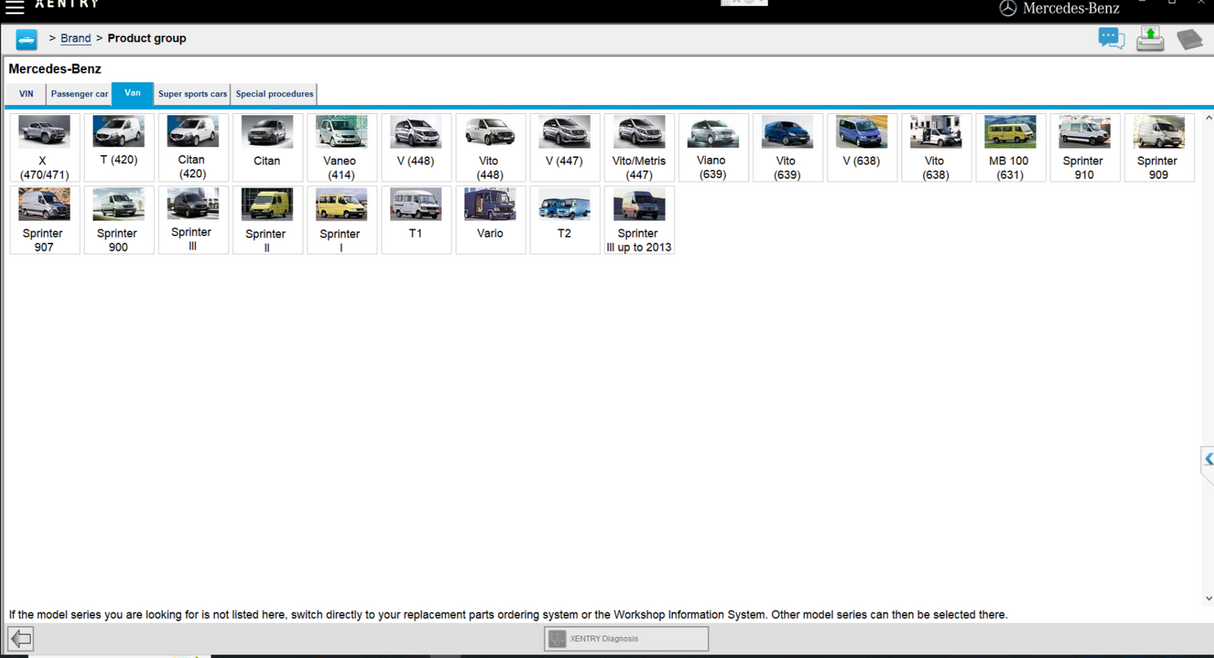Pick the Vario model tile
The width and height of the screenshot is (1214, 658).
[490, 220]
